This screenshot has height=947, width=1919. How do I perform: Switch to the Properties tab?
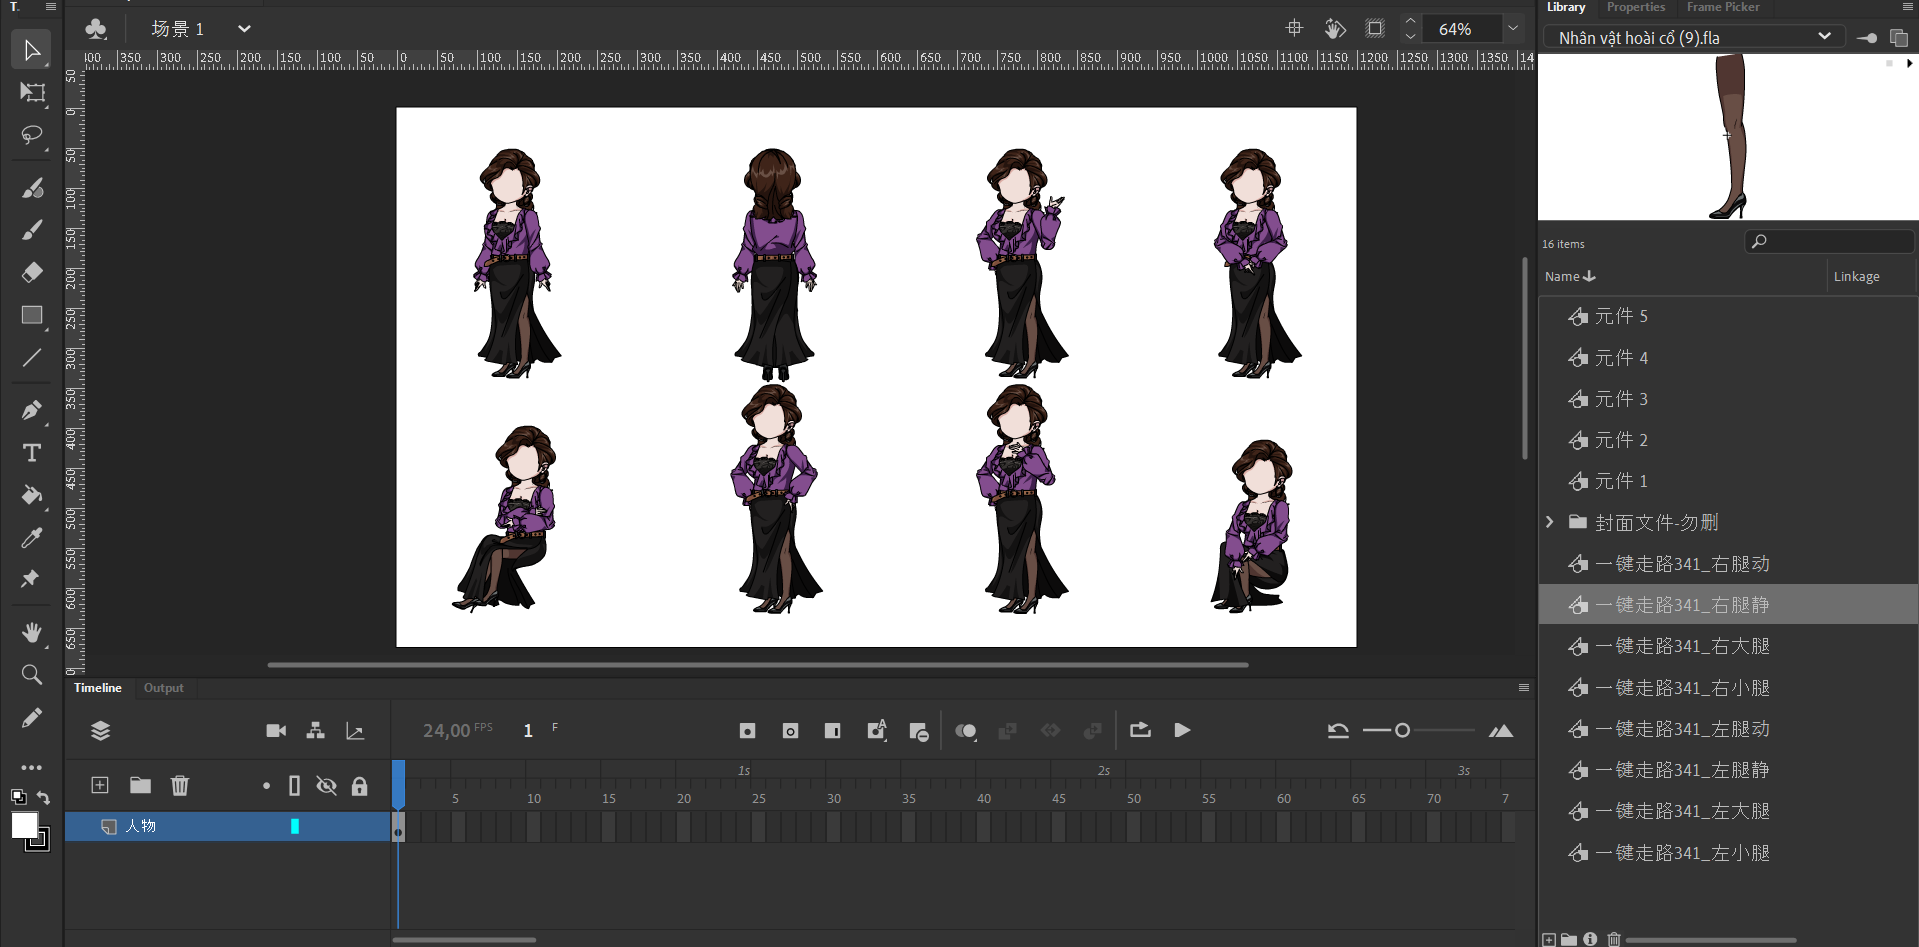click(x=1635, y=7)
